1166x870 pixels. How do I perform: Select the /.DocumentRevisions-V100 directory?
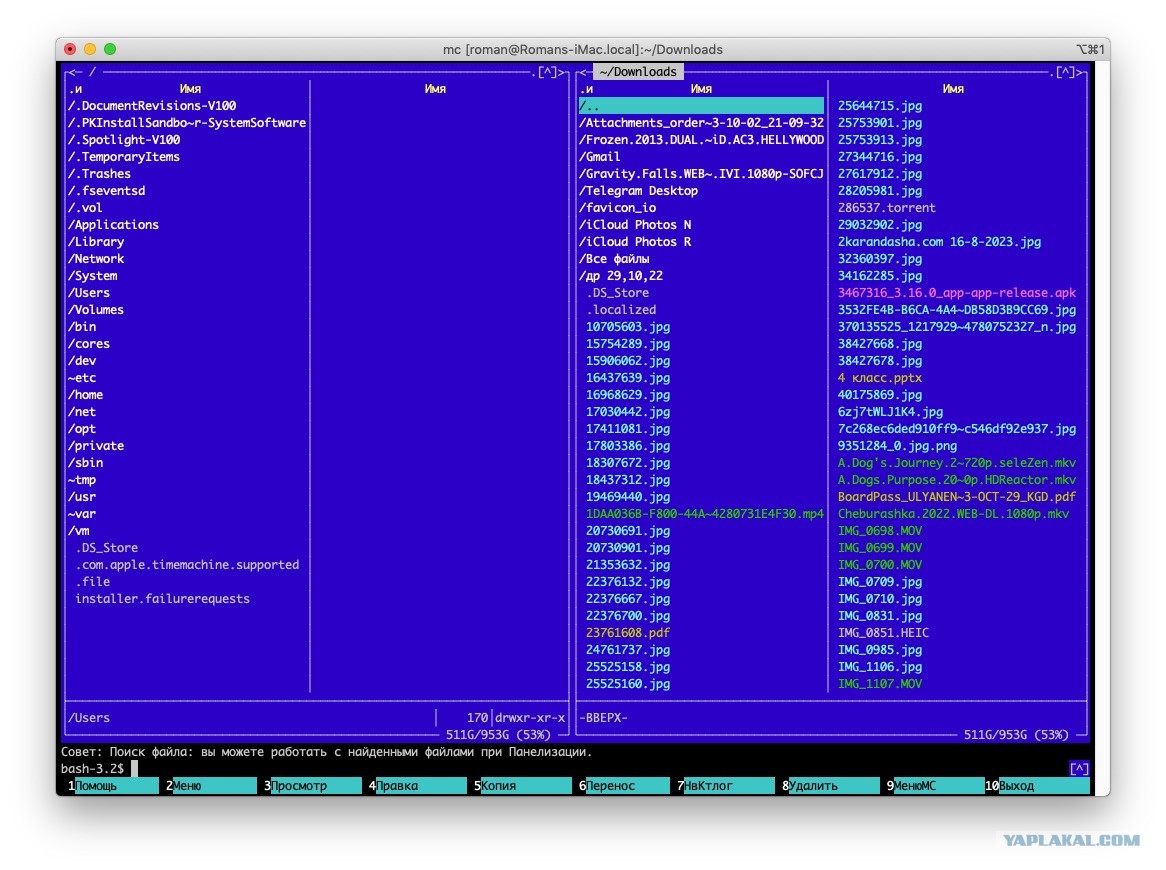(x=152, y=106)
